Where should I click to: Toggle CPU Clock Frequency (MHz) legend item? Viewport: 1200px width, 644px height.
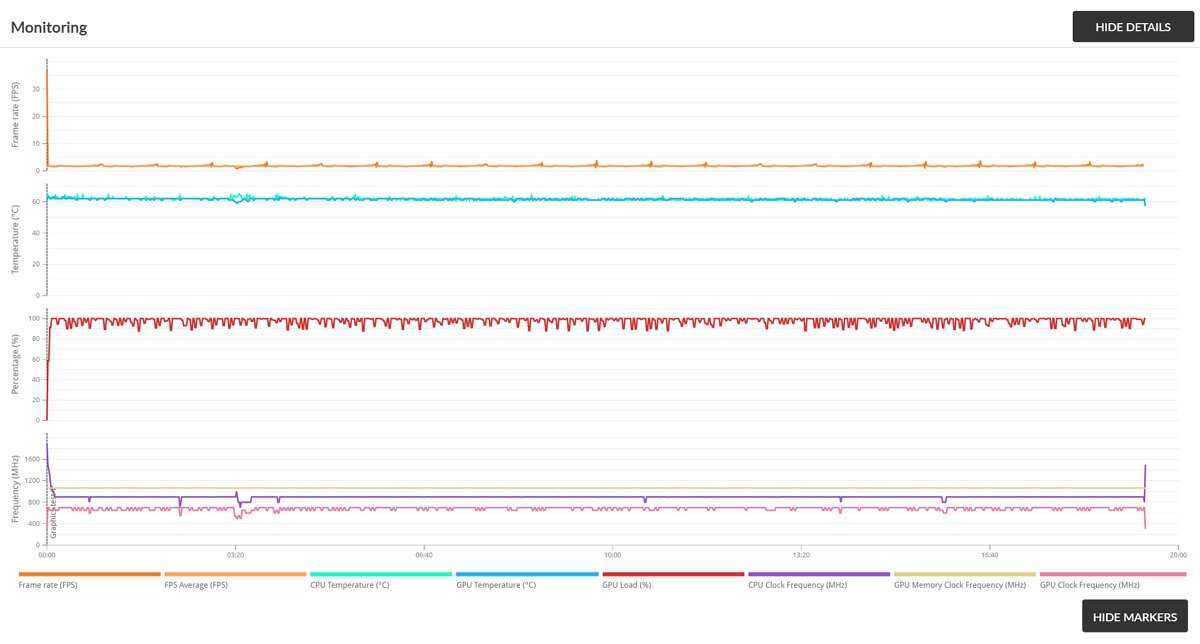point(818,574)
